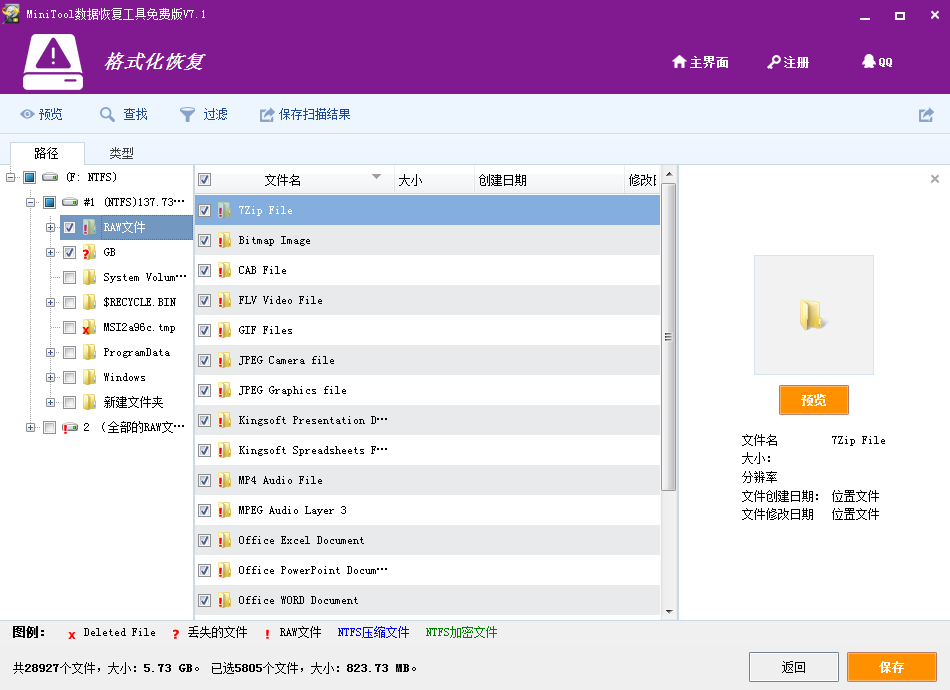This screenshot has width=950, height=690.
Task: Click the orange 预览 button in preview pane
Action: pos(813,400)
